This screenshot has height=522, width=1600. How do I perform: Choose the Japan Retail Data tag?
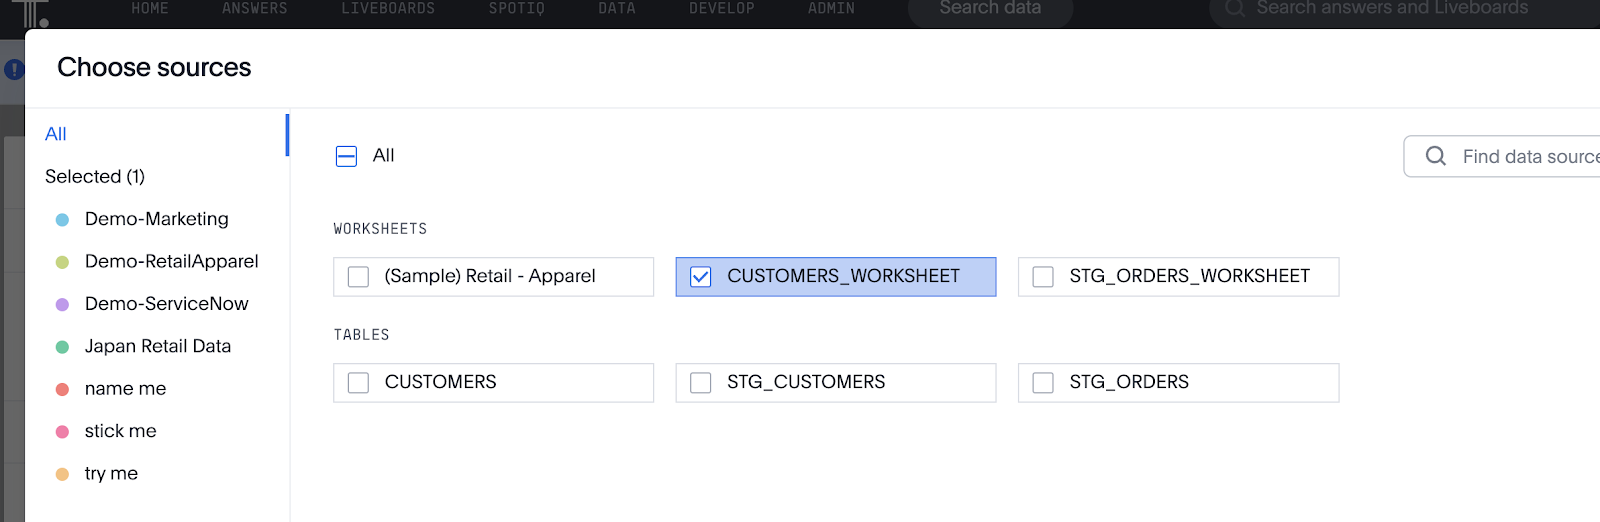(x=157, y=346)
